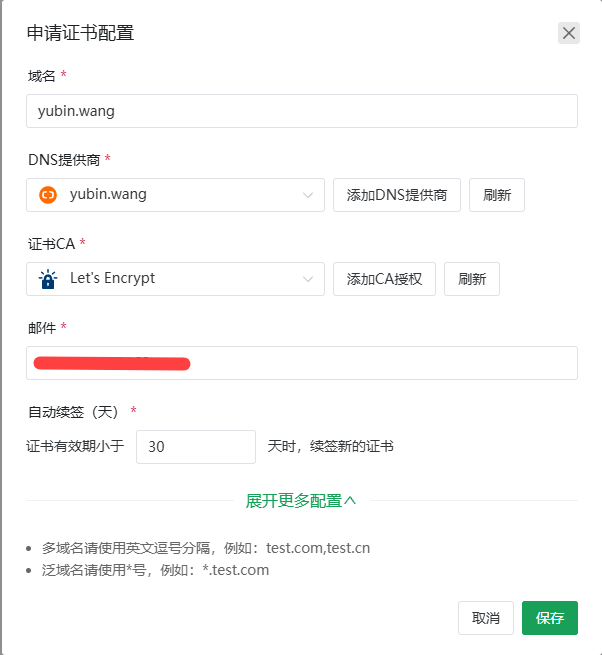Refresh the DNS provider list with 刷新
The width and height of the screenshot is (602, 655).
pos(497,195)
